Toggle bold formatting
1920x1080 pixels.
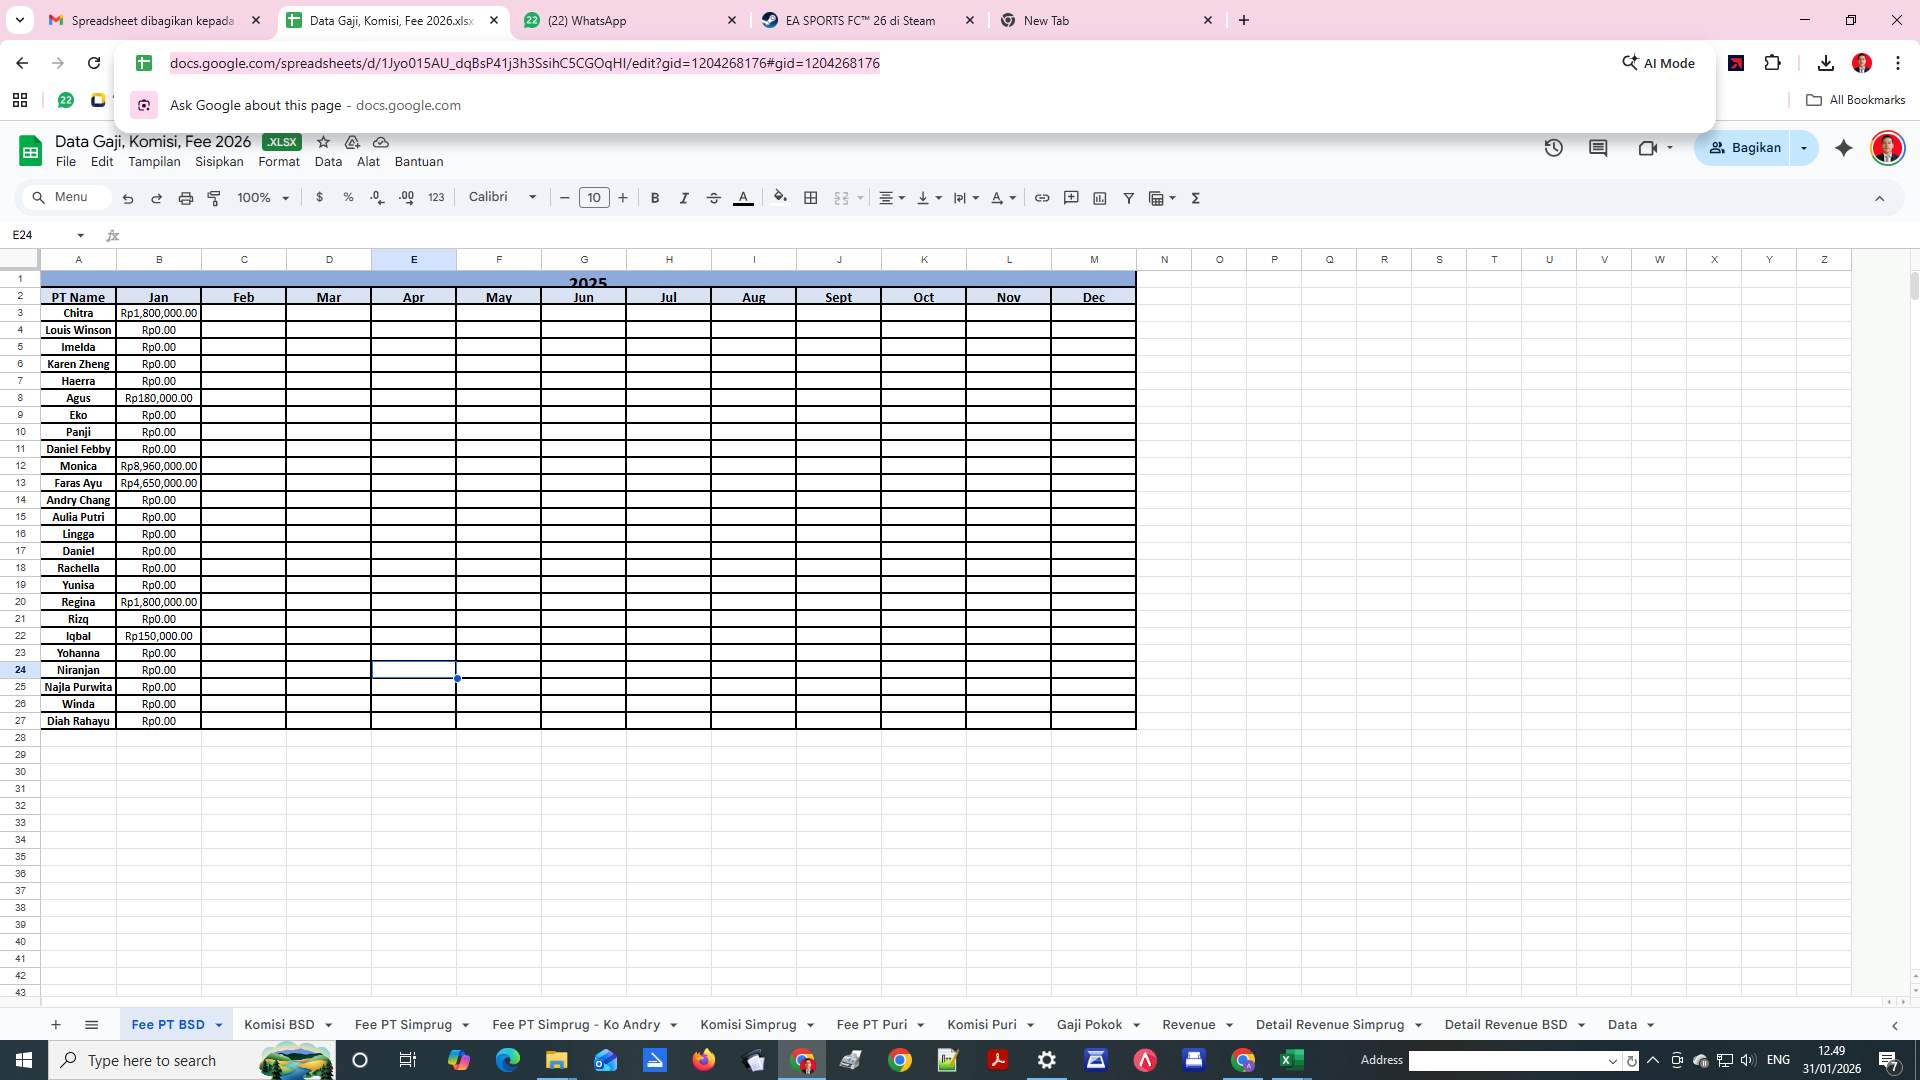[x=655, y=198]
